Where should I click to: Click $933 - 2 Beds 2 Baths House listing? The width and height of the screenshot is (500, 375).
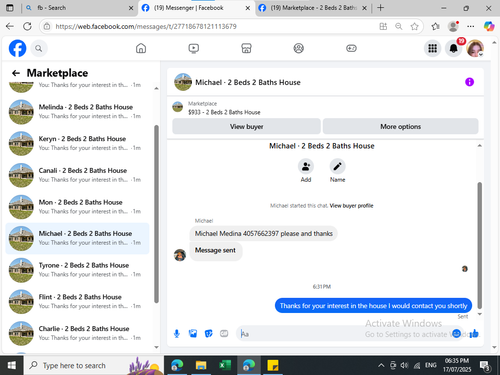click(x=224, y=112)
